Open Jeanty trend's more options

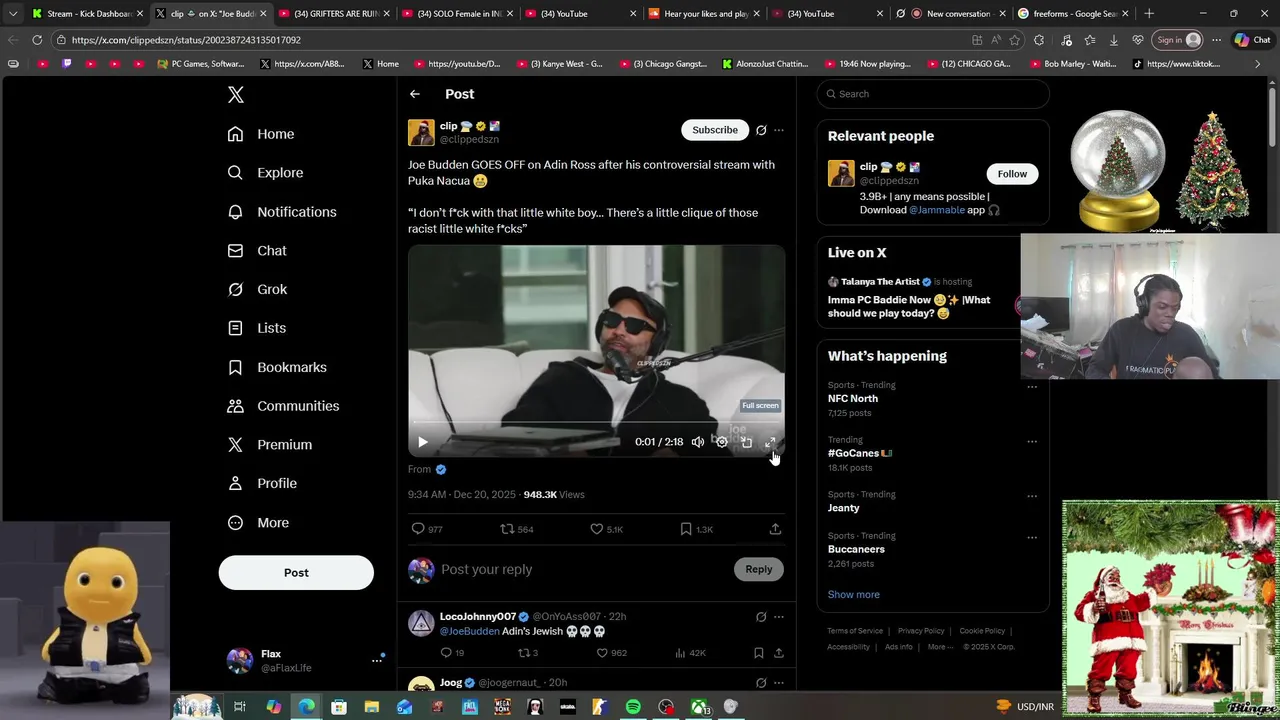pyautogui.click(x=1032, y=496)
